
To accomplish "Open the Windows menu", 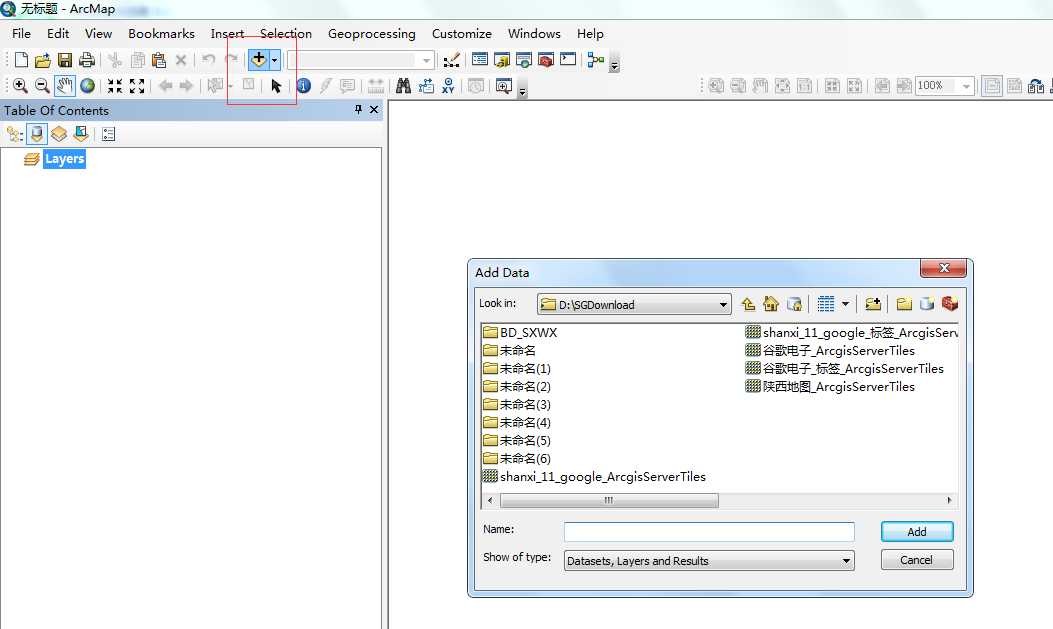I will (534, 34).
